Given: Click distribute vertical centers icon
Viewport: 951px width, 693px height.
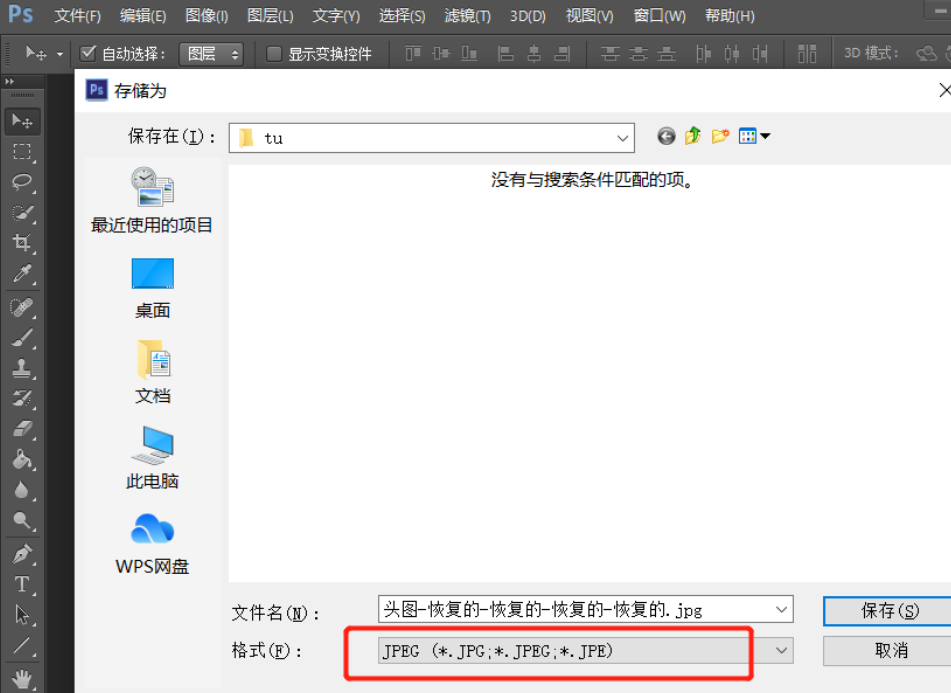Looking at the screenshot, I should (638, 54).
